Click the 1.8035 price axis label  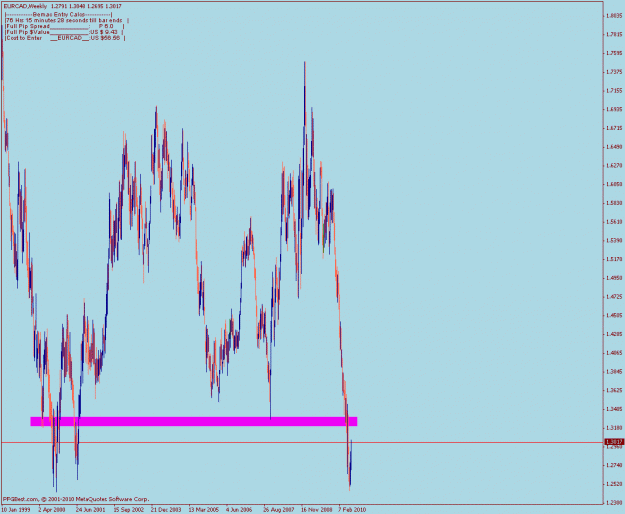(614, 16)
